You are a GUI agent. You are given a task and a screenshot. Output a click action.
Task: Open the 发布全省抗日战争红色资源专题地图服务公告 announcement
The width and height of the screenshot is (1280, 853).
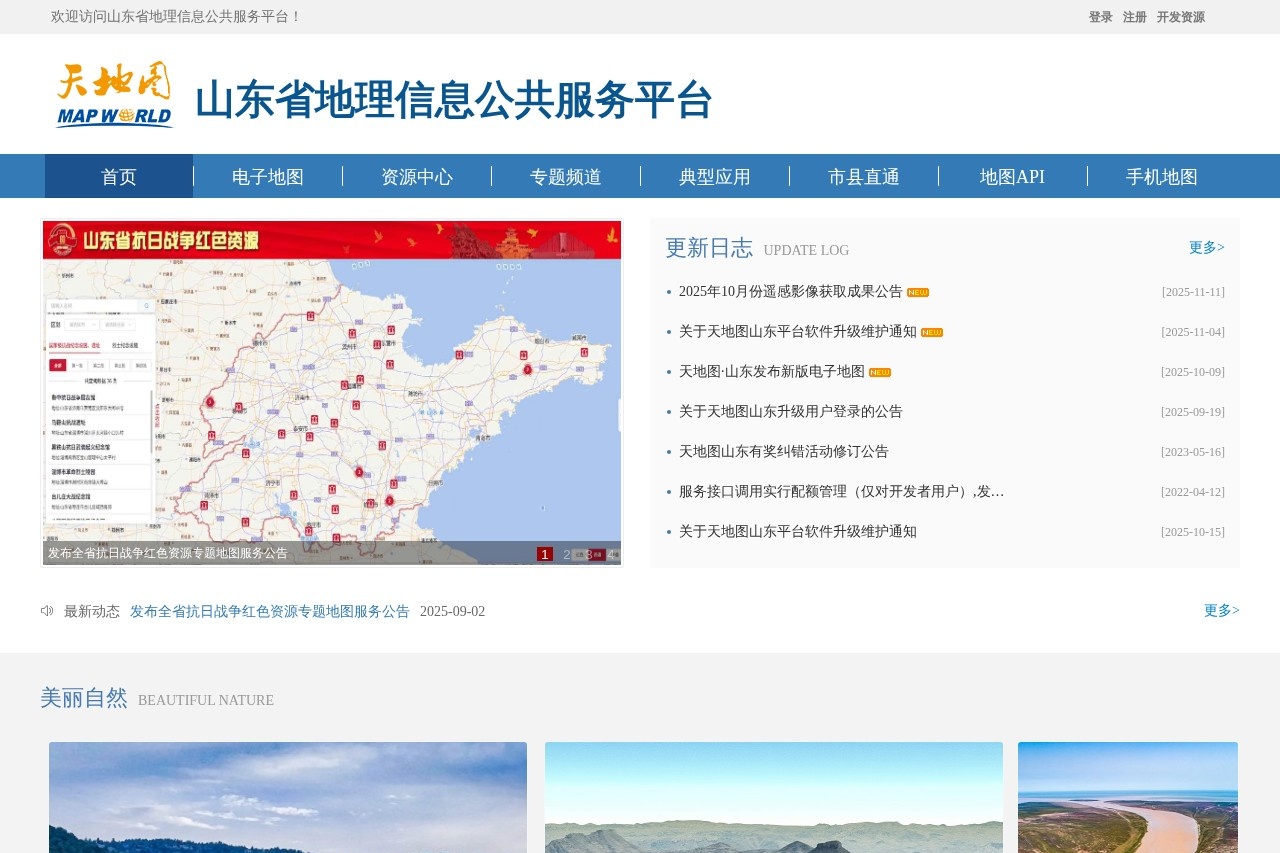268,611
